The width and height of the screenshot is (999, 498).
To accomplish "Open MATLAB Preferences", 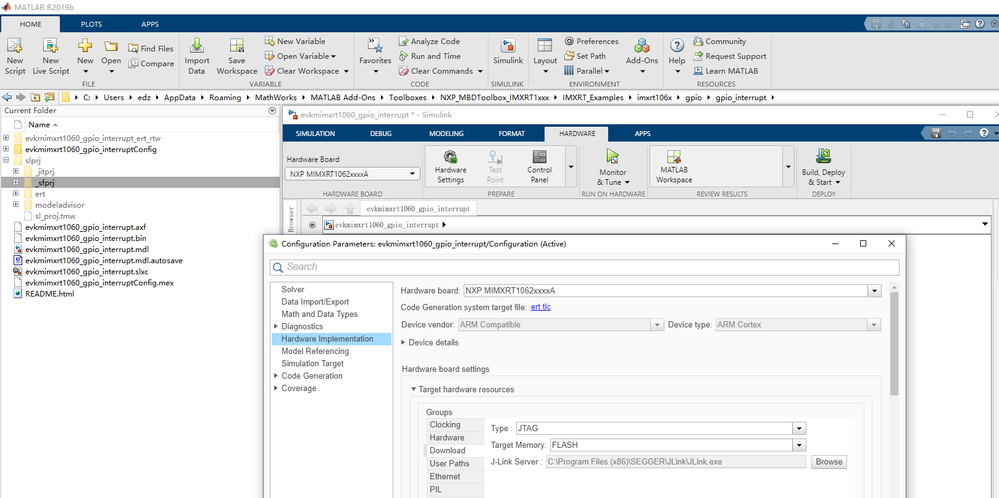I will (x=591, y=41).
